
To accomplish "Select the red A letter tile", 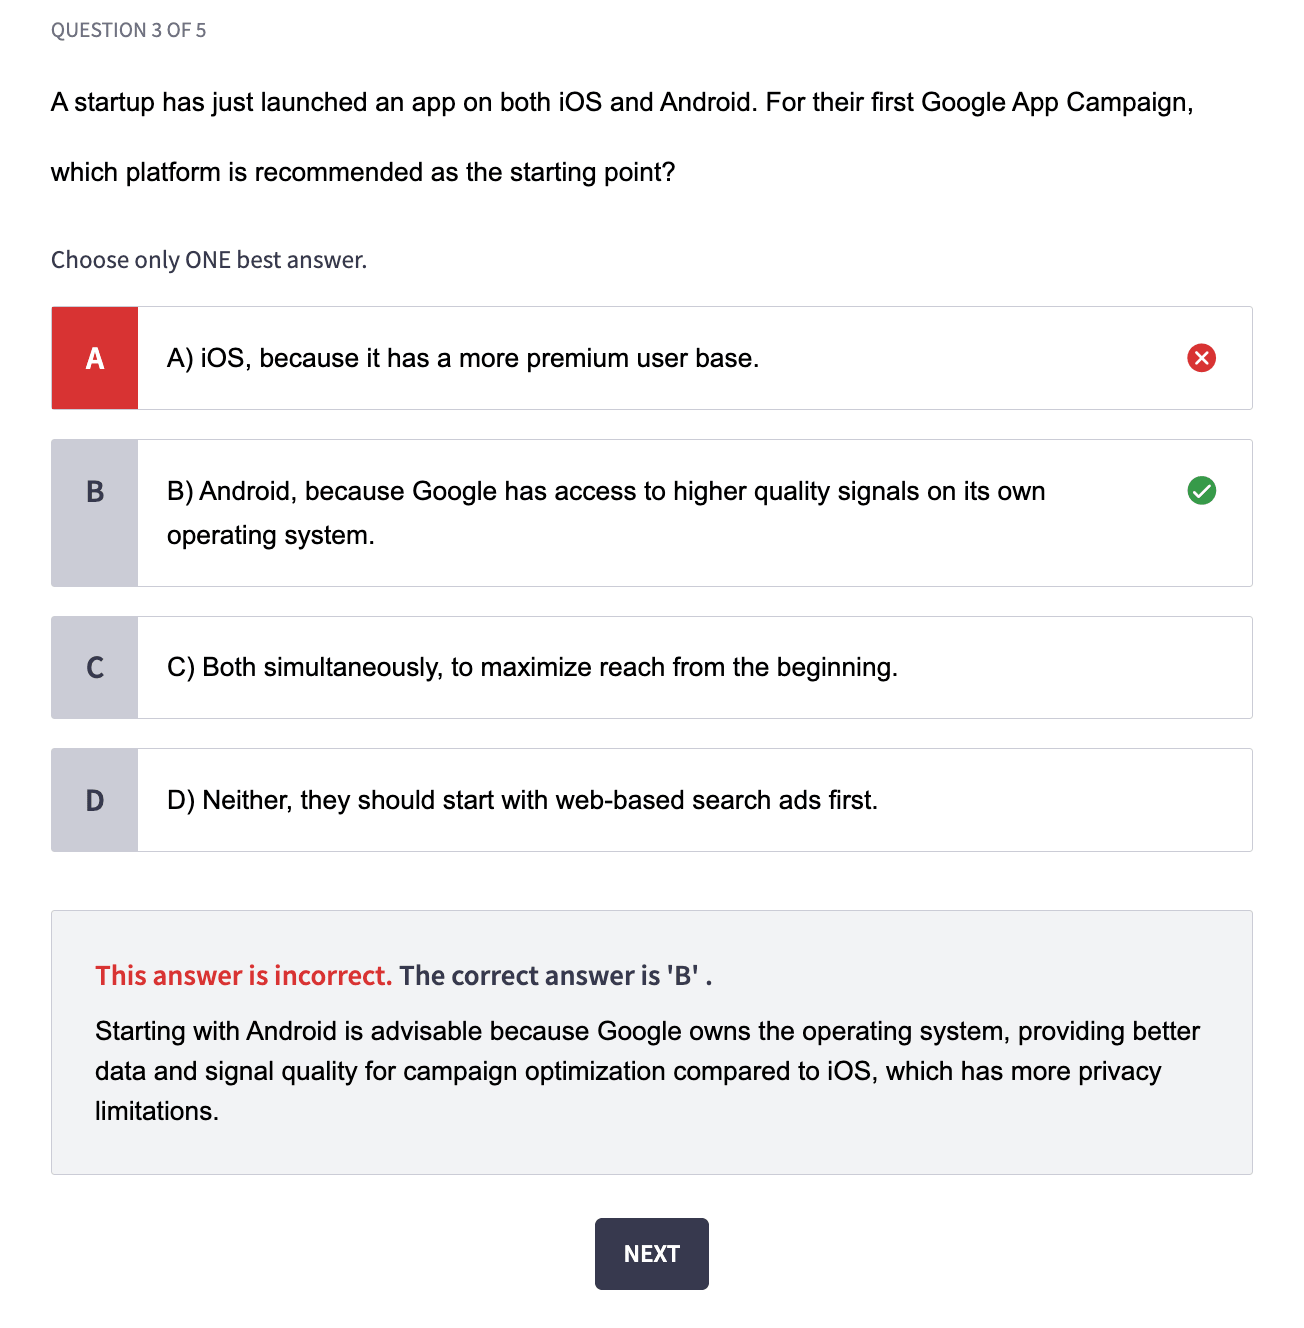I will click(95, 358).
